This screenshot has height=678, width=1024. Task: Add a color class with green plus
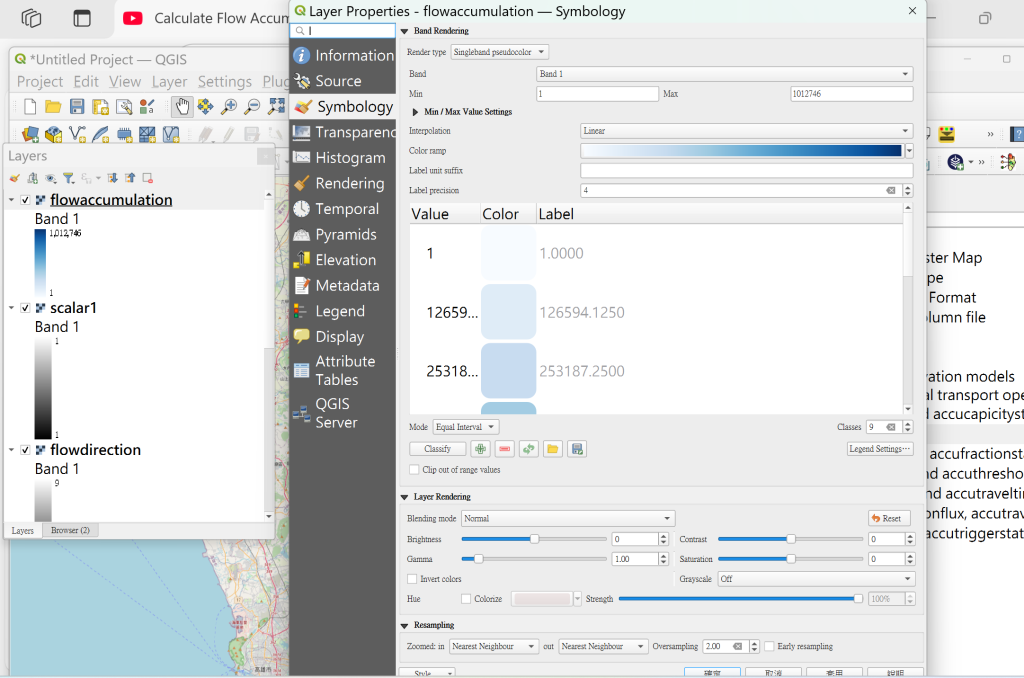(x=481, y=449)
